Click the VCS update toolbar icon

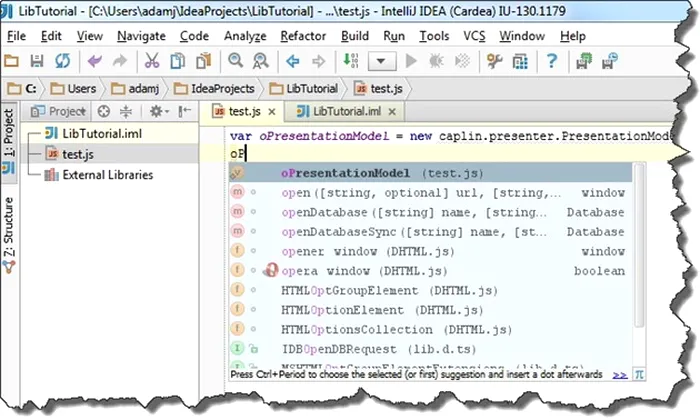[x=584, y=61]
